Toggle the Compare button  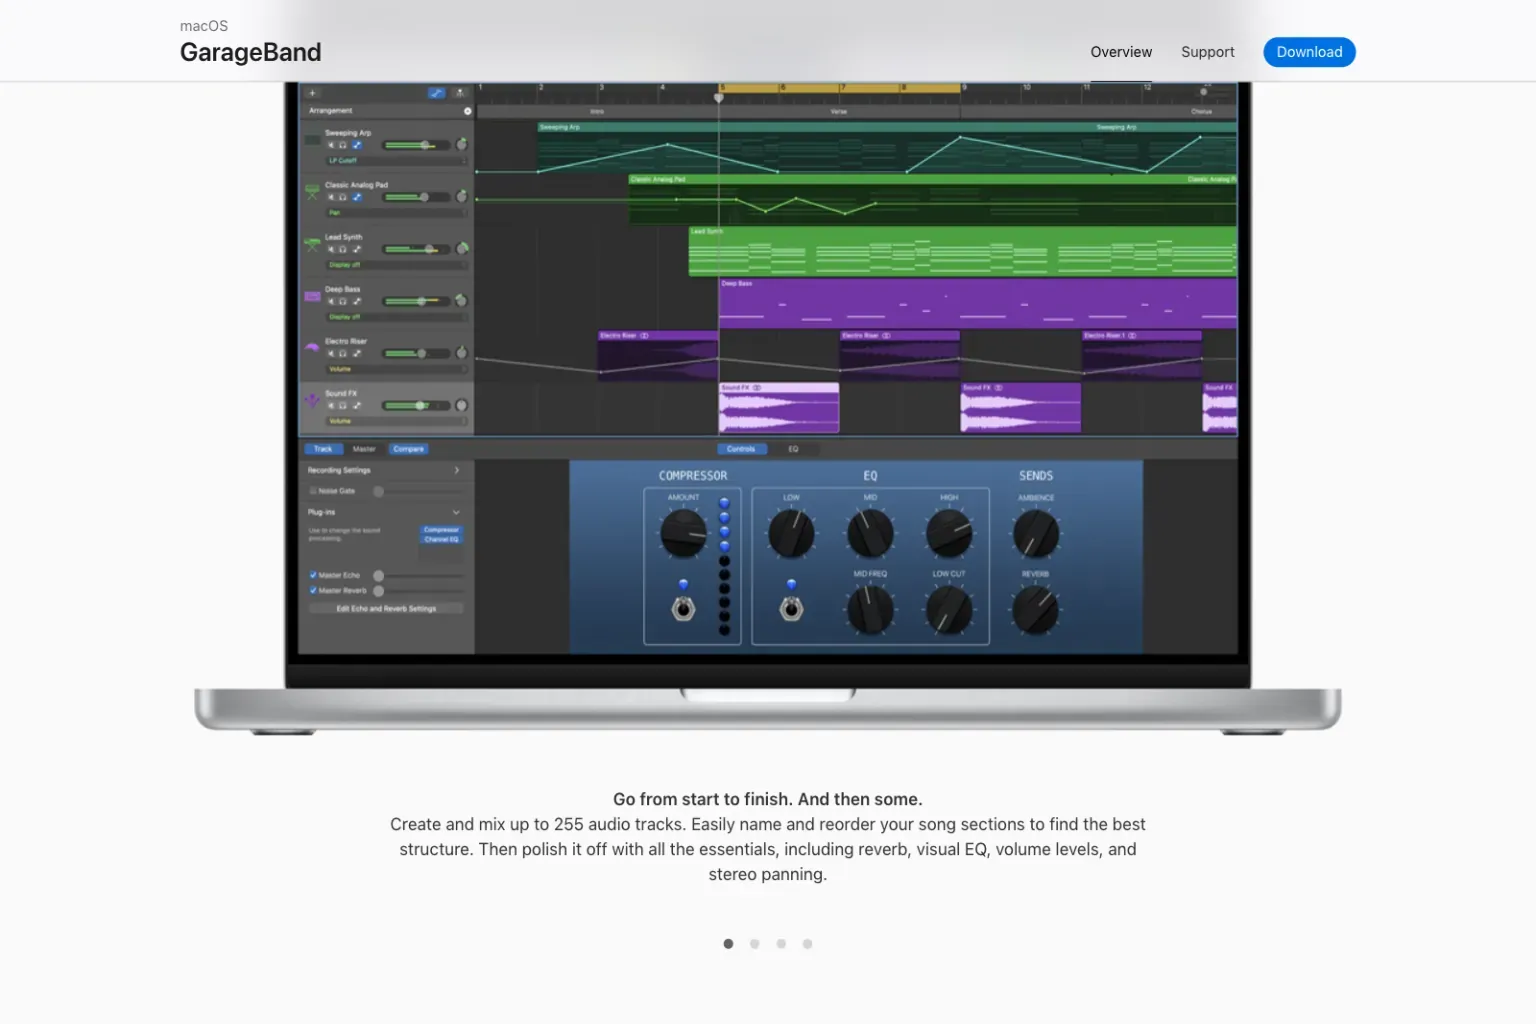pyautogui.click(x=408, y=449)
